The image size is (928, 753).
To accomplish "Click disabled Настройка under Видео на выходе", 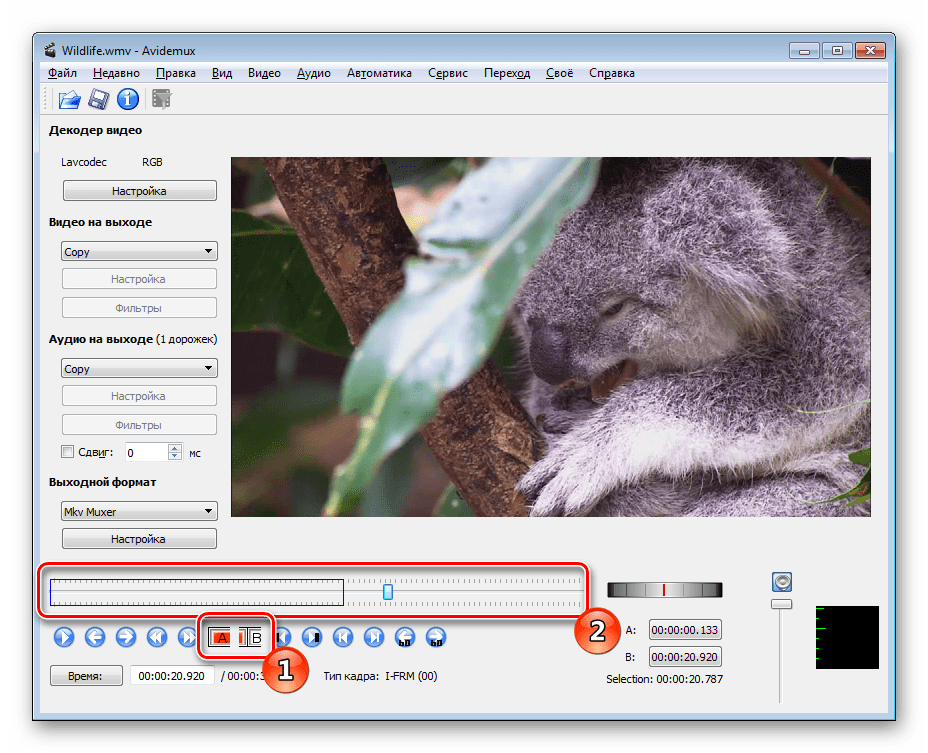I will click(x=140, y=279).
